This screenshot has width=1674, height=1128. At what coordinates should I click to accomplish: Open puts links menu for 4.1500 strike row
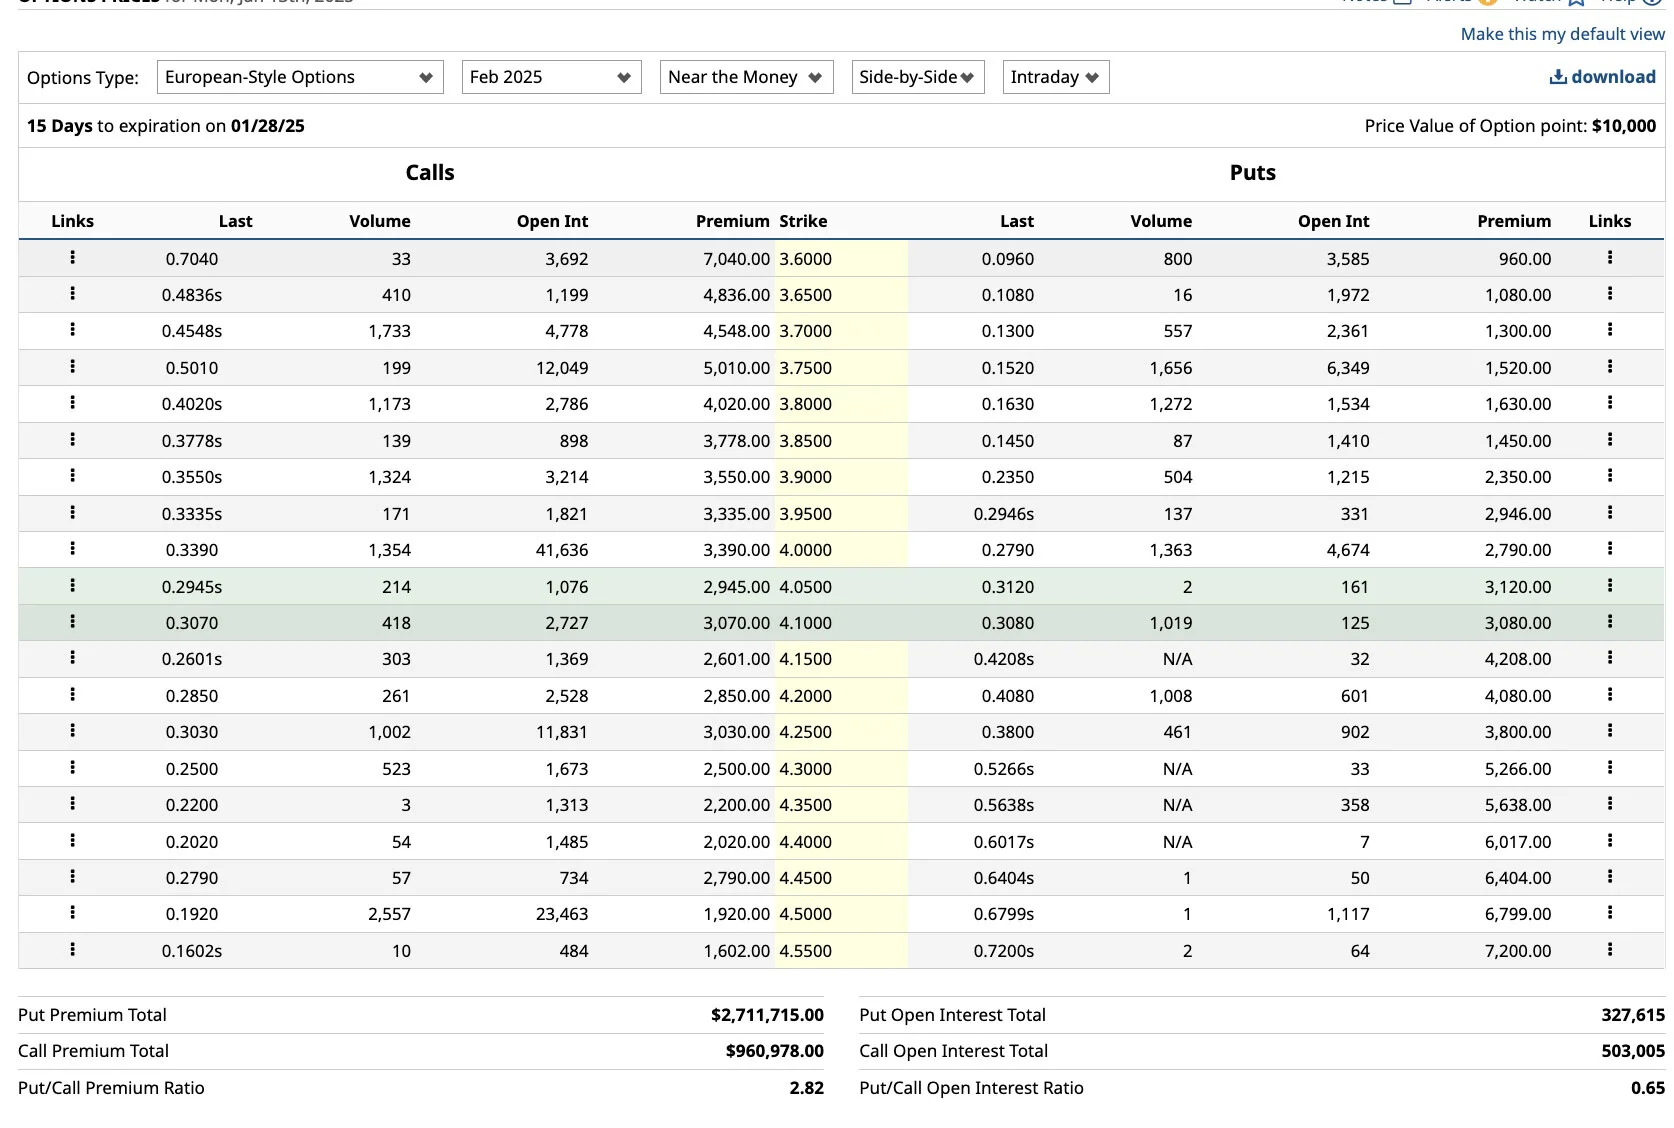1610,658
